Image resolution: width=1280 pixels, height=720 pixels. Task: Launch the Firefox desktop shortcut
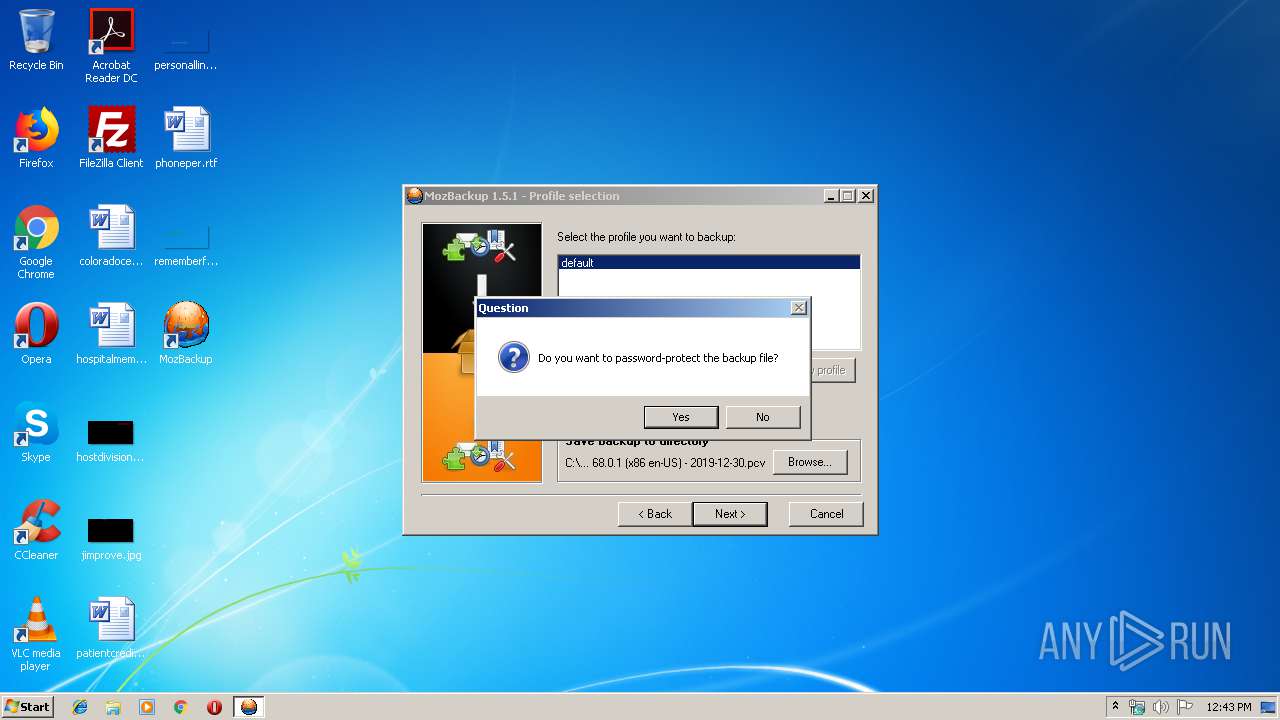(36, 138)
